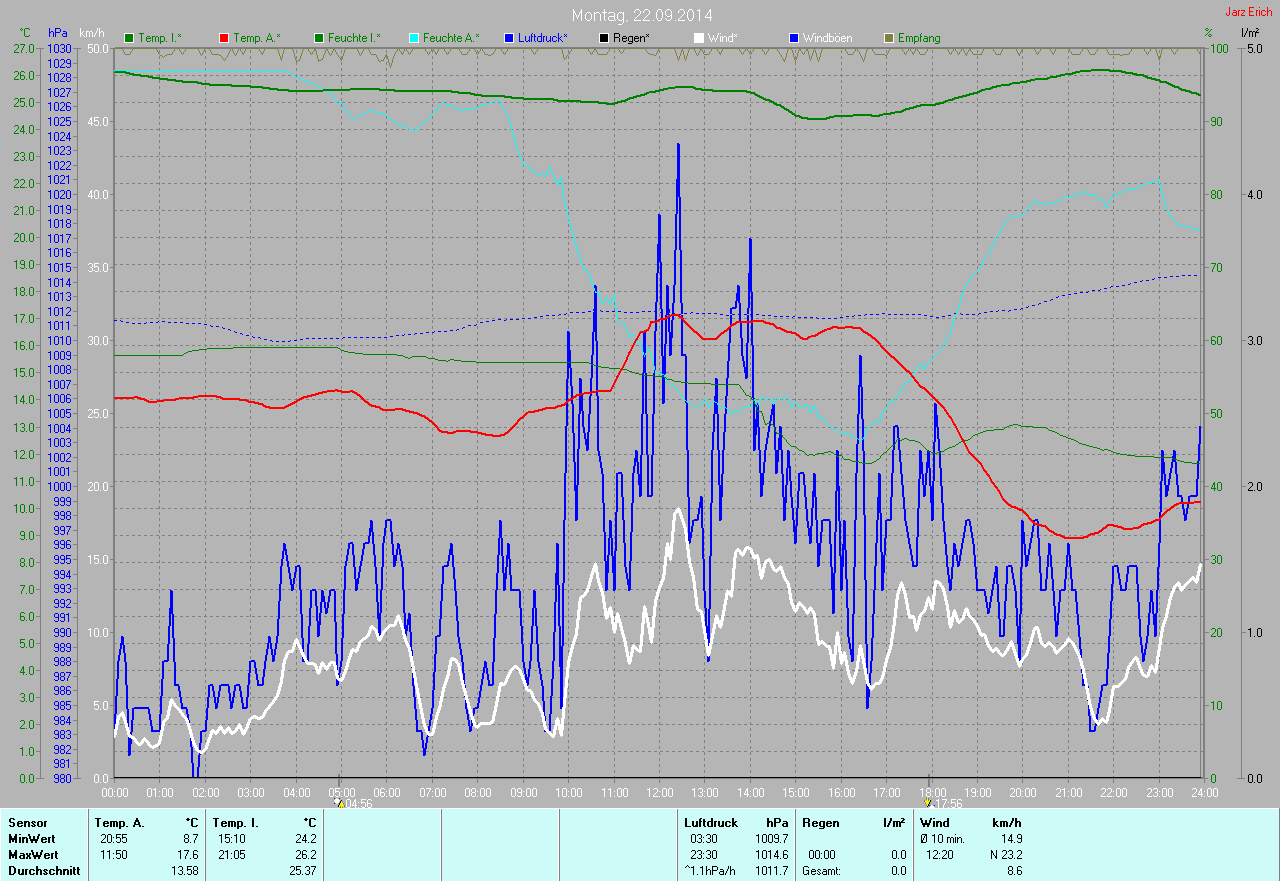The height and width of the screenshot is (881, 1280).
Task: Click the red Temp. A. legend swatch
Action: click(x=224, y=38)
